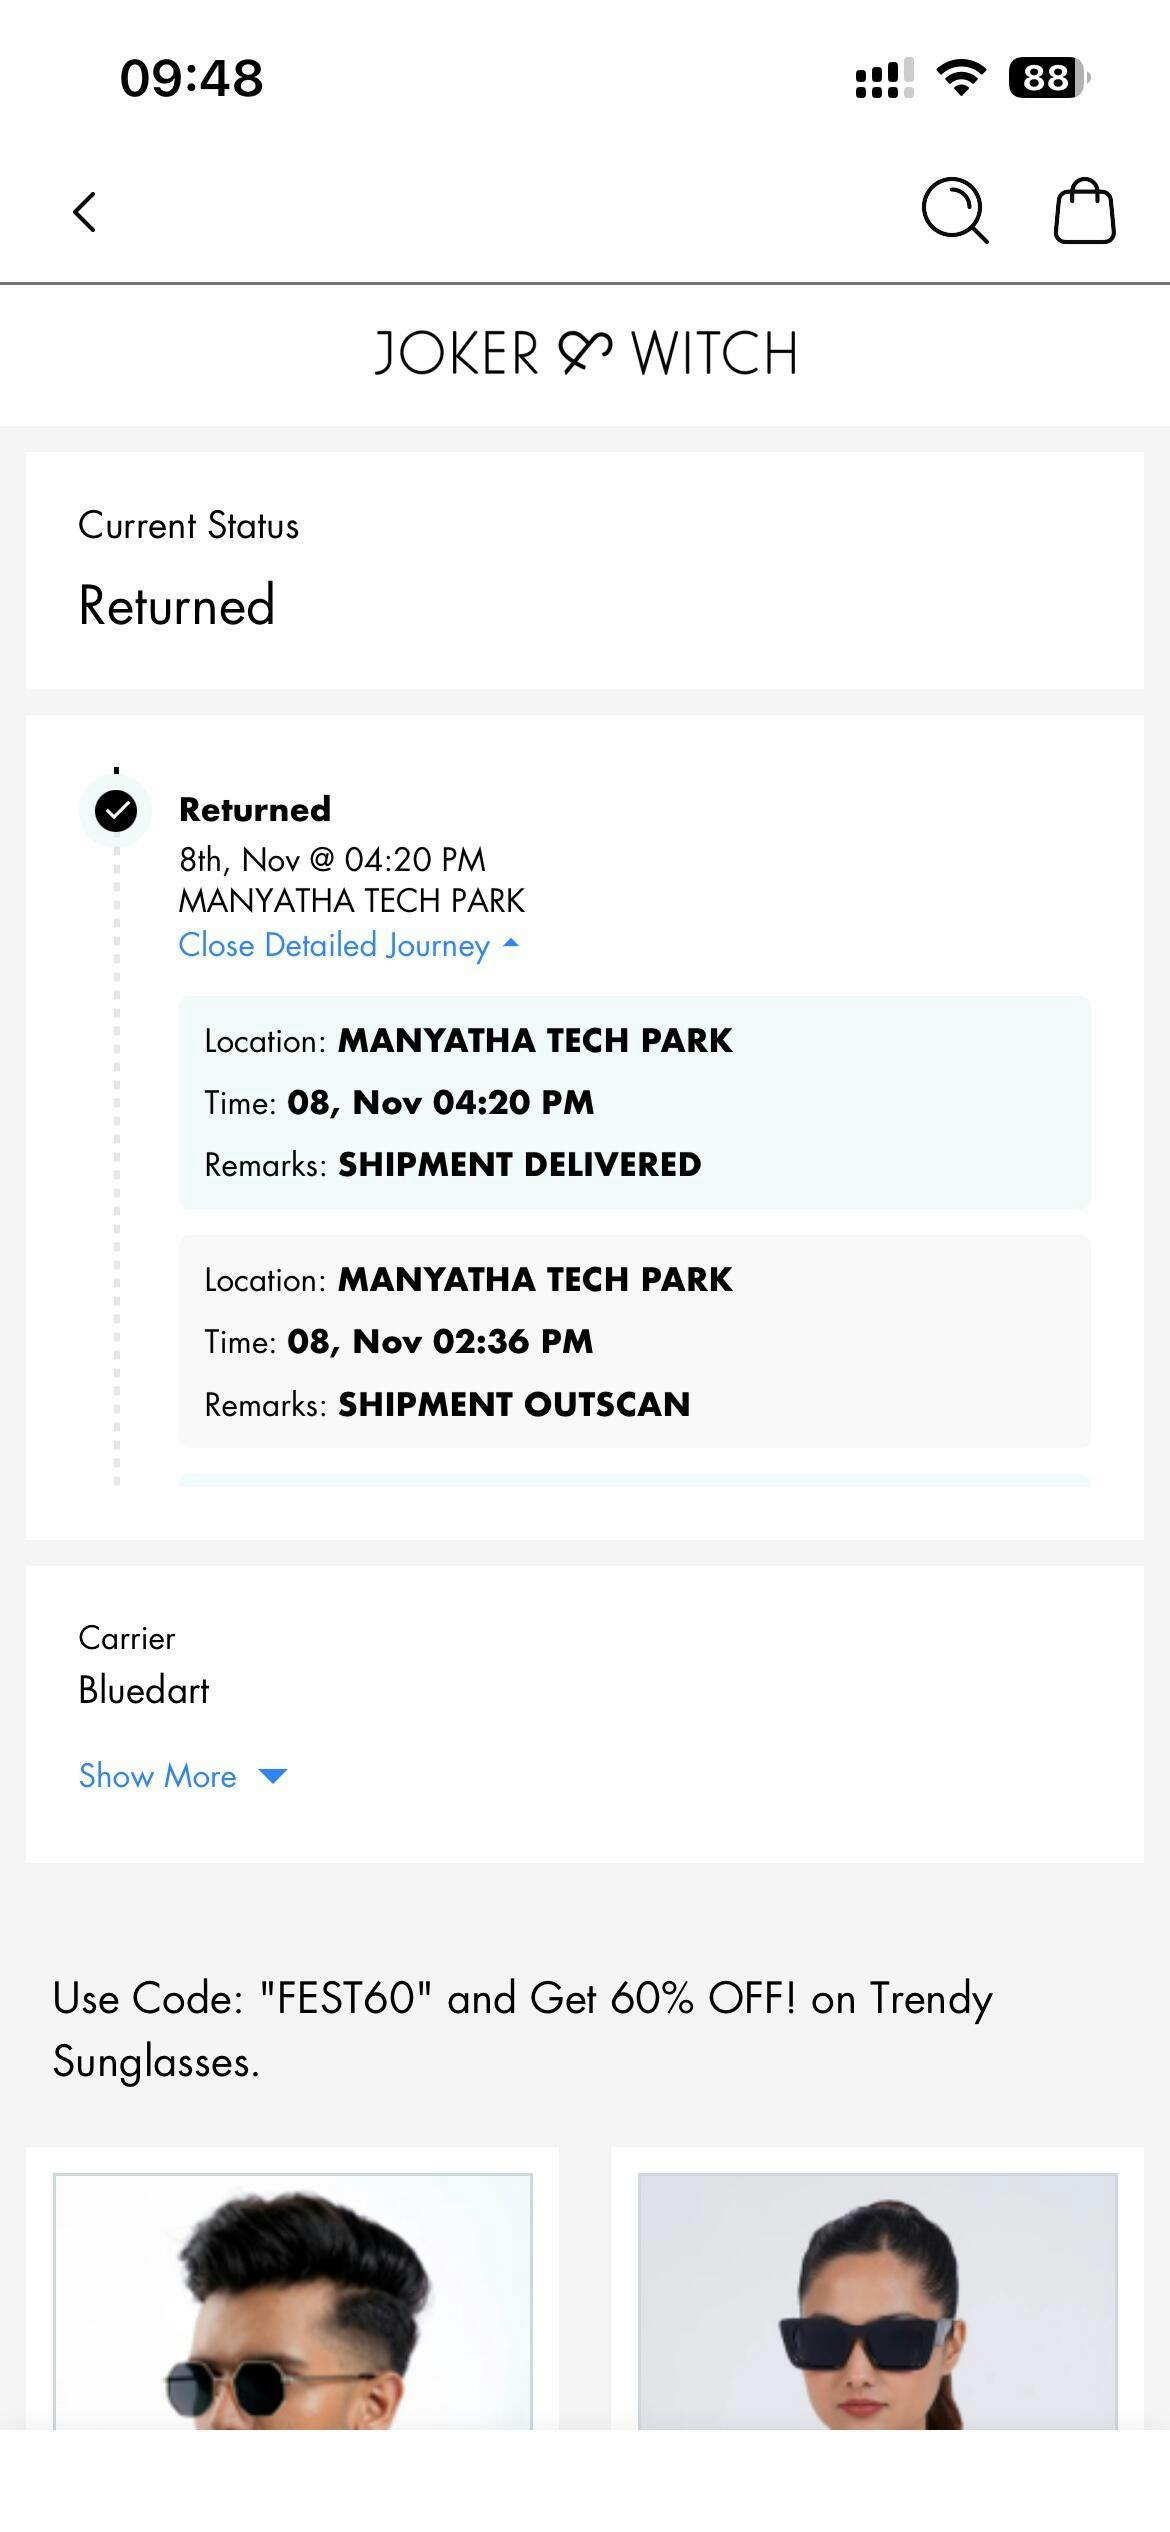Click the caret beside Close Detailed Journey
Screen dimensions: 1170x2532
[511, 943]
